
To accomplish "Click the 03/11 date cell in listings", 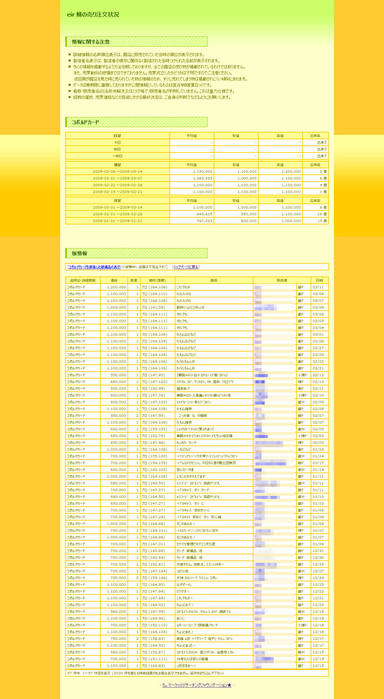I will [x=319, y=287].
